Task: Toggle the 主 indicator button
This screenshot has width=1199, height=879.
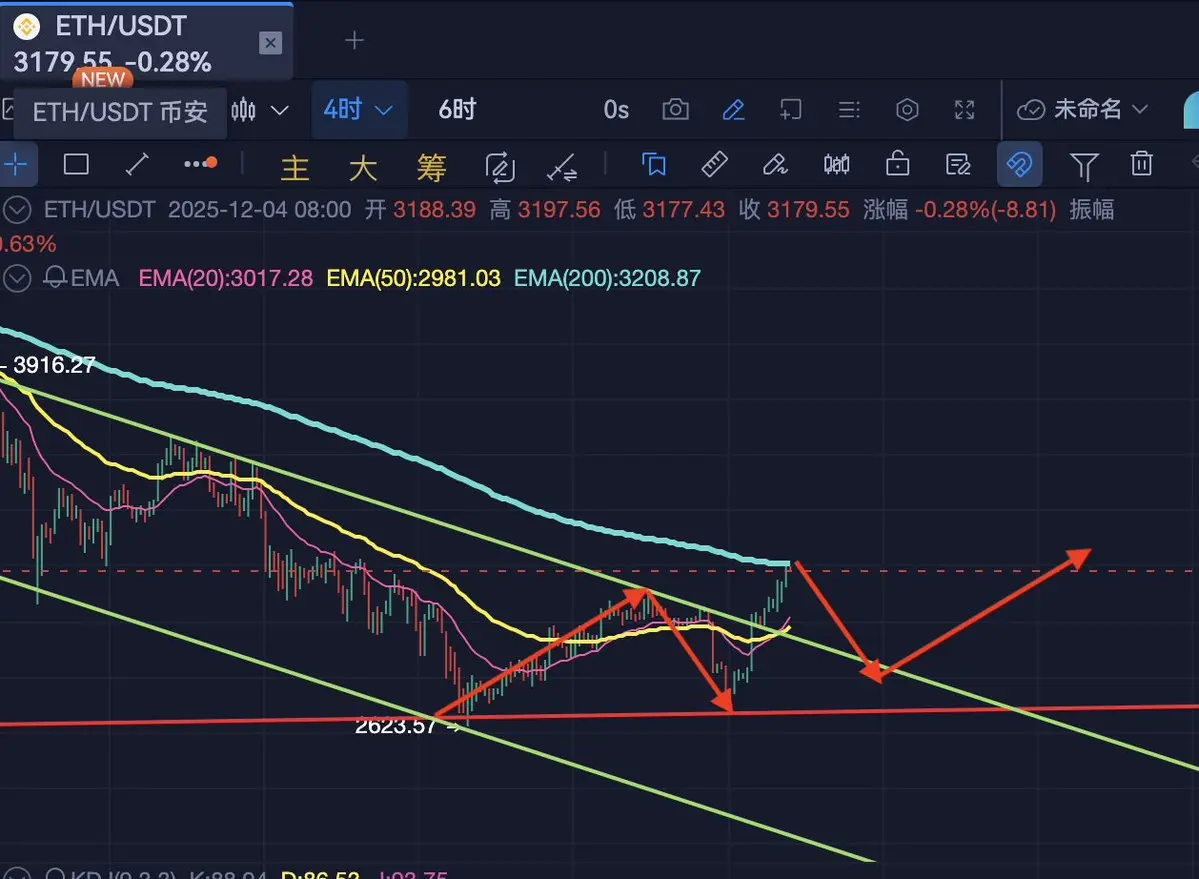Action: [294, 167]
